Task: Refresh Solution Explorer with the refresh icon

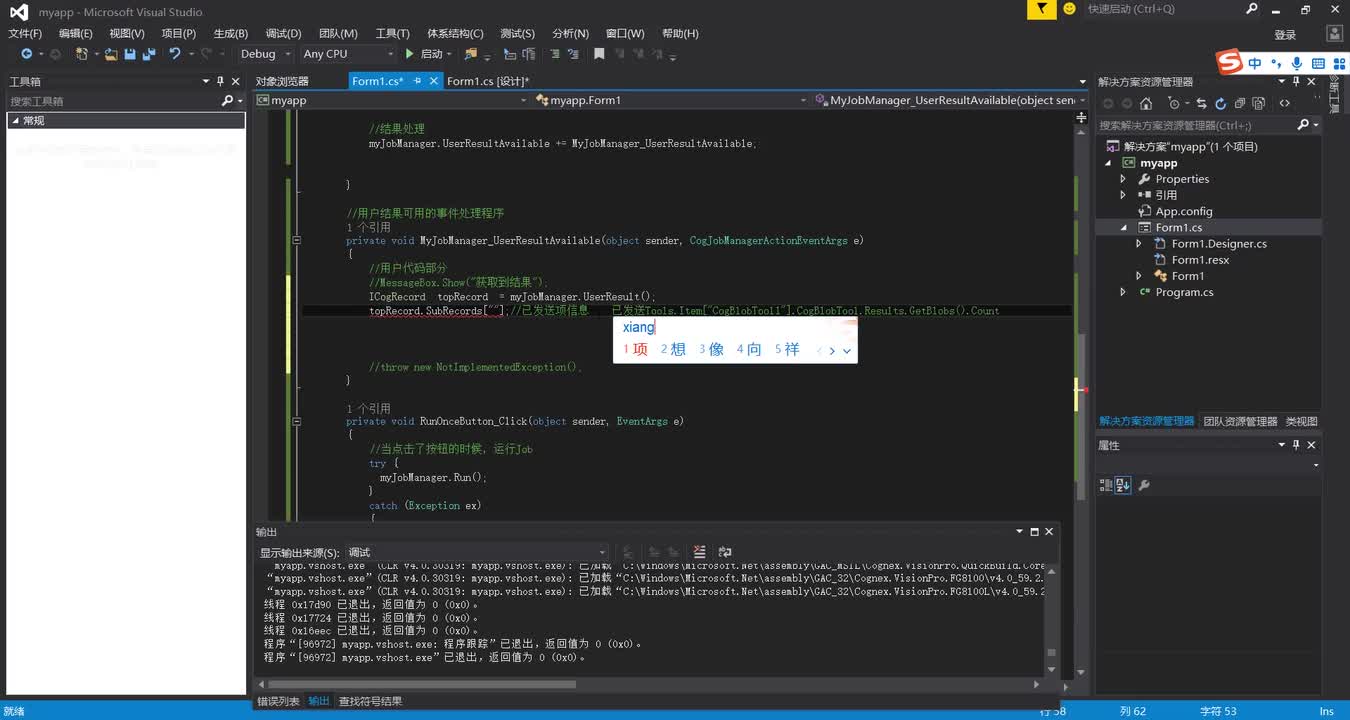Action: coord(1221,103)
